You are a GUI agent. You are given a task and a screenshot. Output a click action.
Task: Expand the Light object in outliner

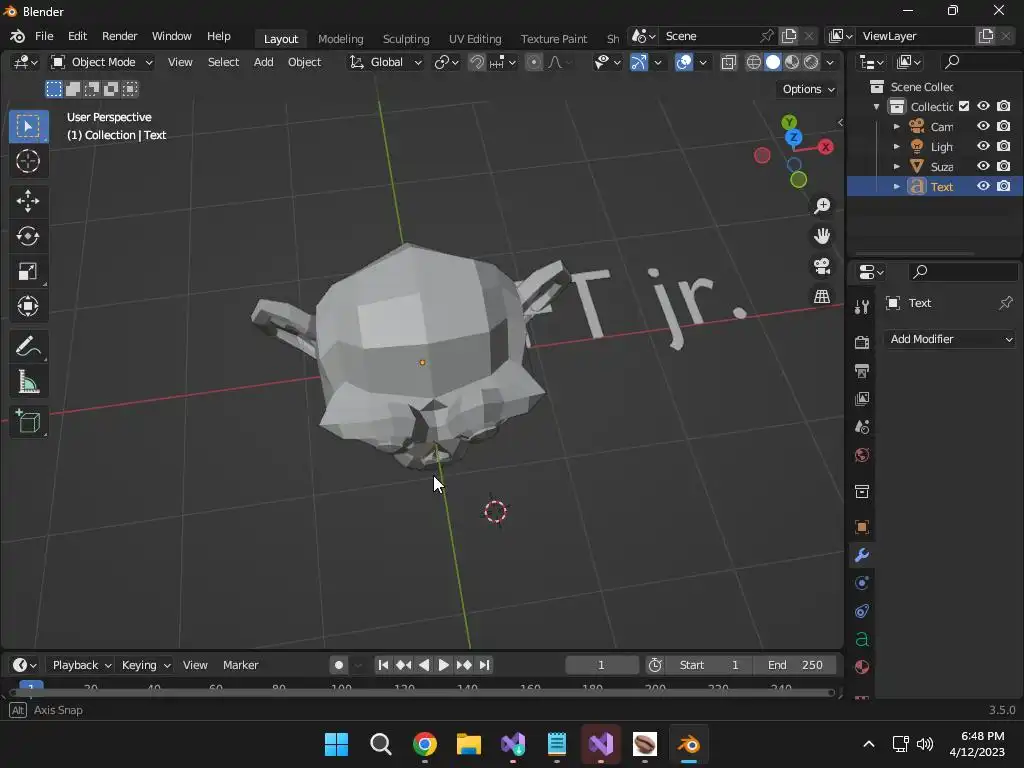click(x=897, y=146)
